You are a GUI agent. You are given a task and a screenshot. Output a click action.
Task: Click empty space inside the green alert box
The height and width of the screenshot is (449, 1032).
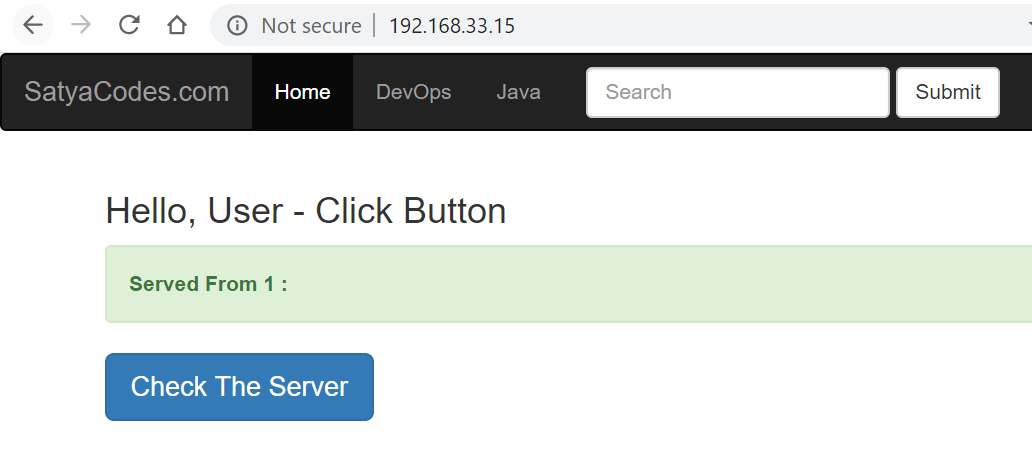point(650,284)
